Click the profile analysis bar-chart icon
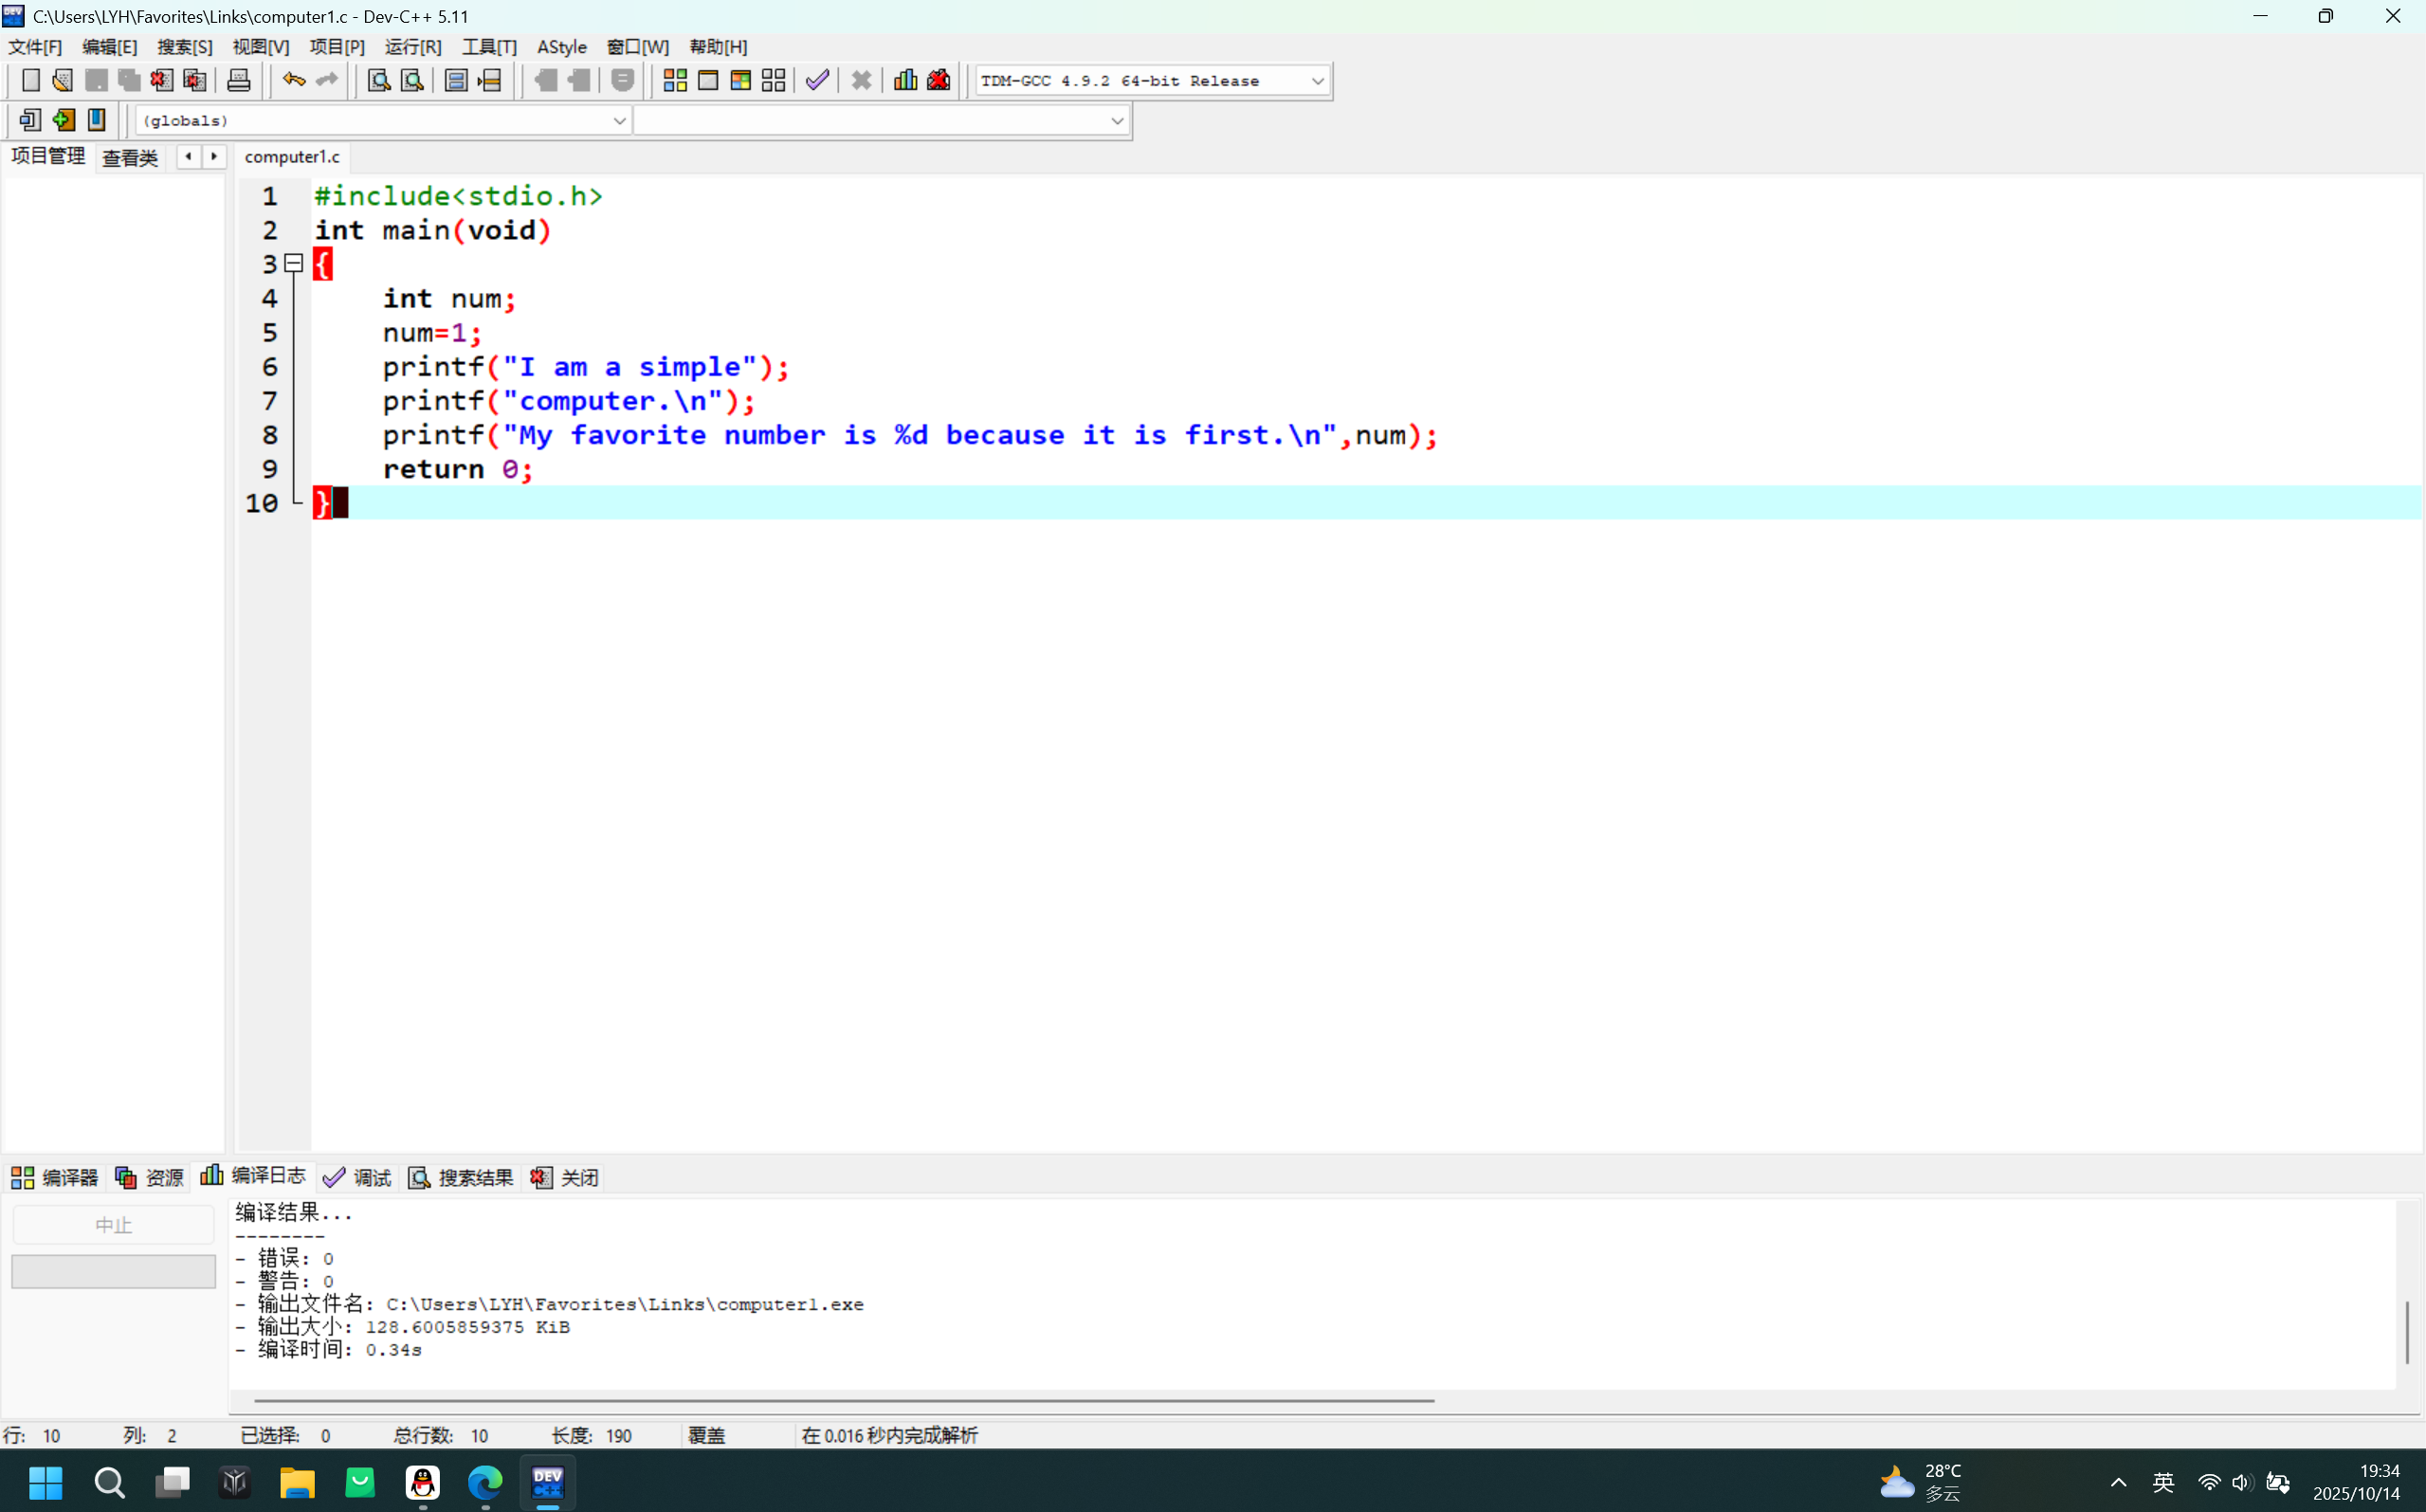Viewport: 2426px width, 1512px height. [x=905, y=80]
